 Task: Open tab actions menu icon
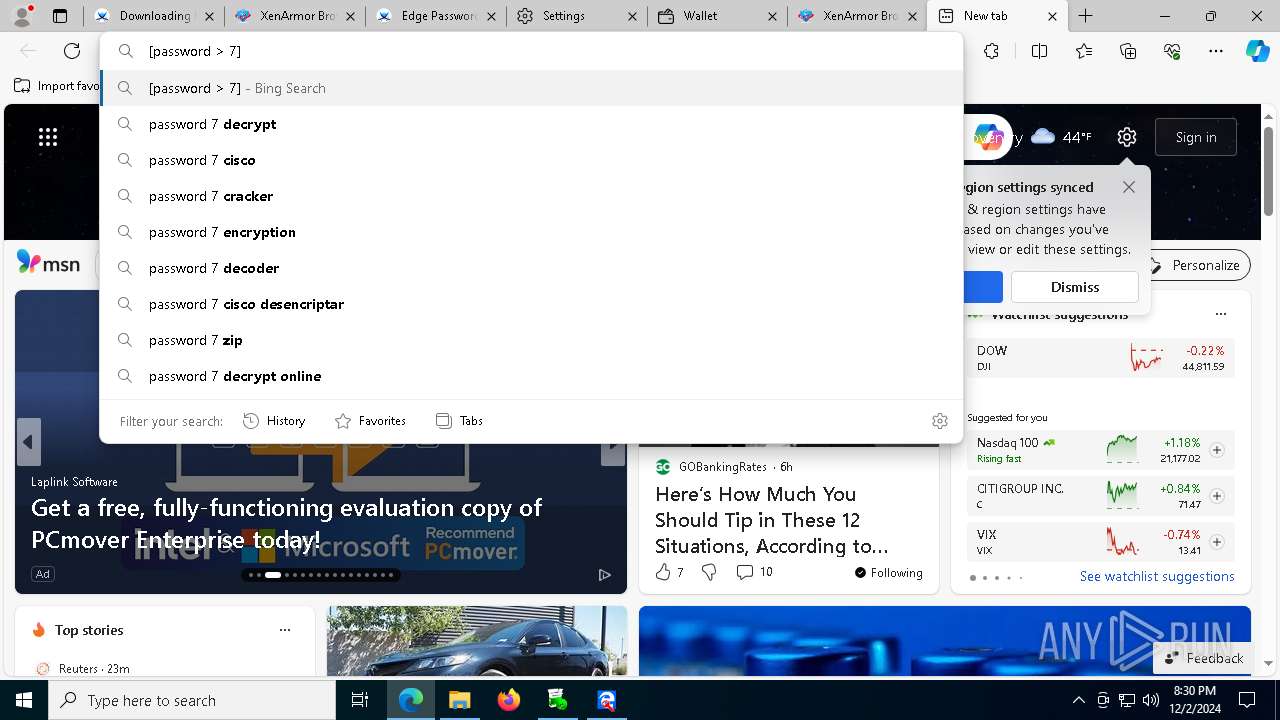coord(60,16)
